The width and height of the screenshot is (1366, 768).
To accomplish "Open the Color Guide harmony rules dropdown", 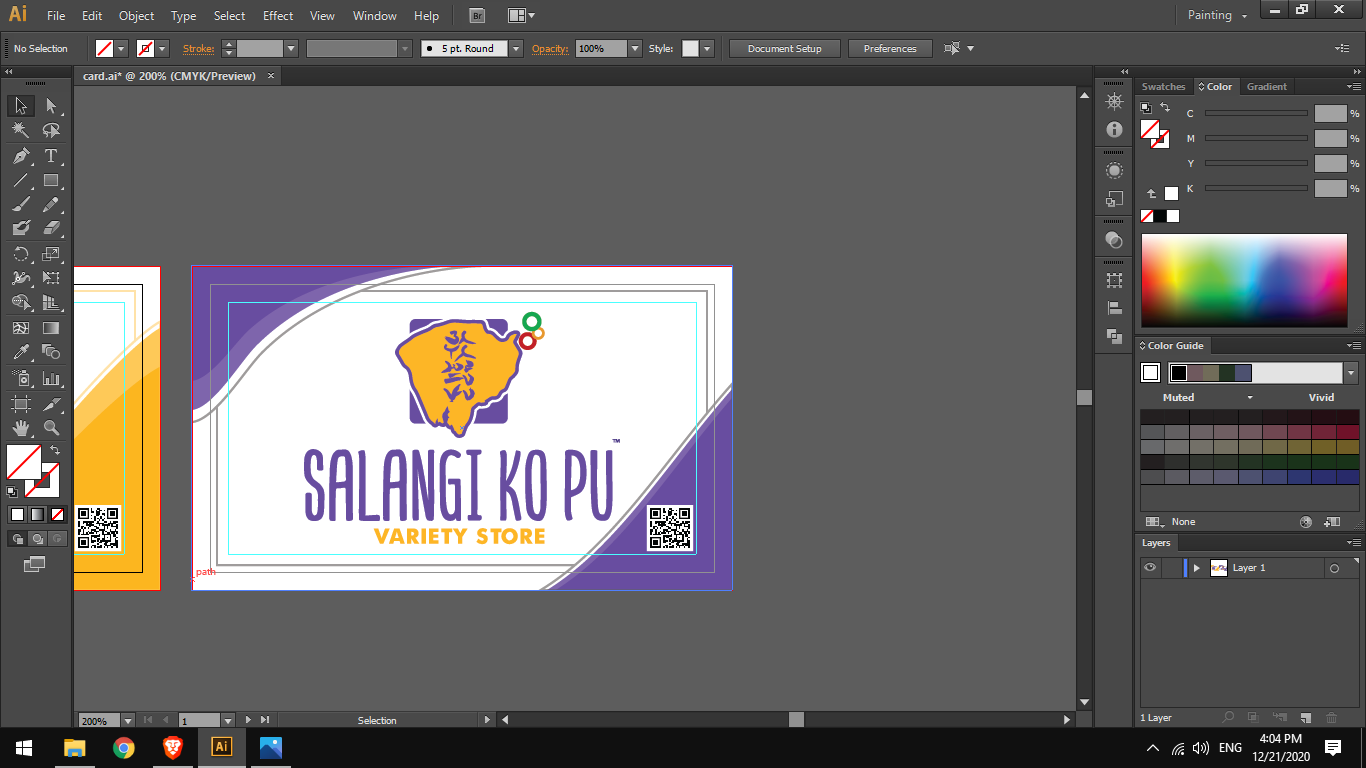I will coord(1351,373).
